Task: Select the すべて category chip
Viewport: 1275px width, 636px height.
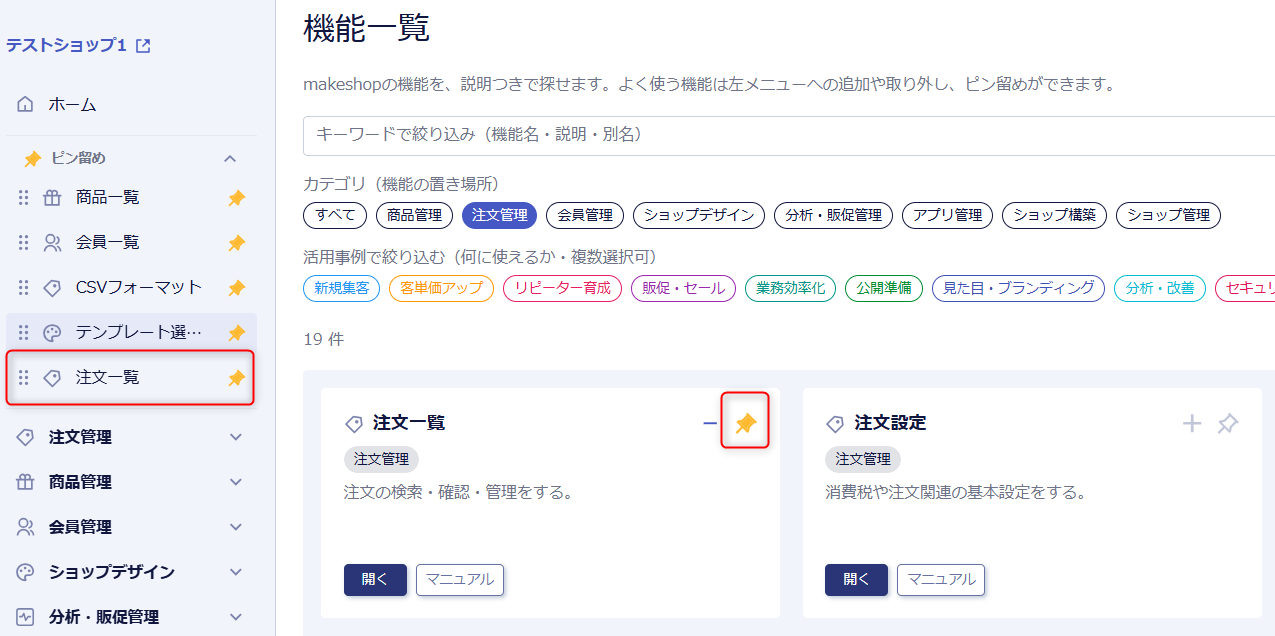Action: [x=335, y=215]
